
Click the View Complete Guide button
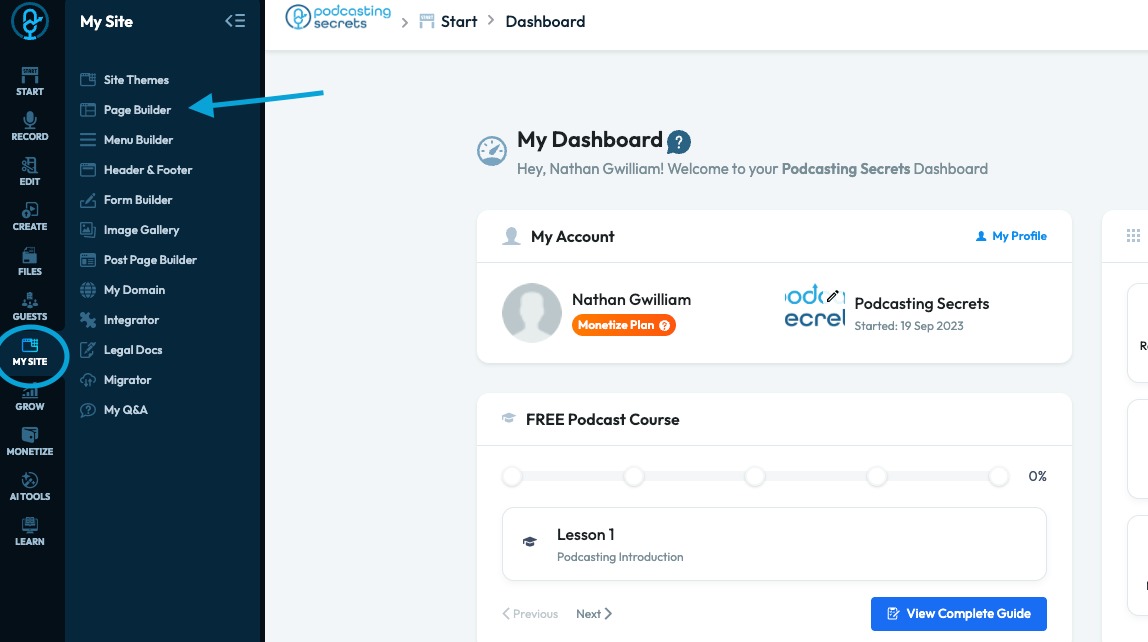958,613
